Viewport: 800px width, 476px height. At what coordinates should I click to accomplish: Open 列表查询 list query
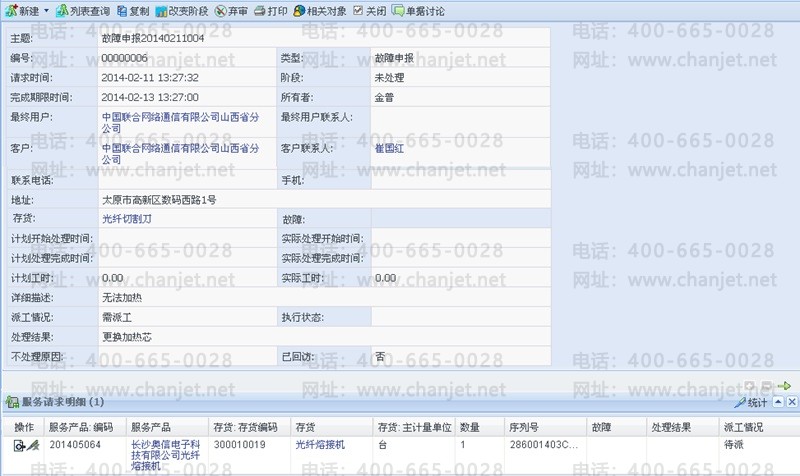tap(83, 11)
